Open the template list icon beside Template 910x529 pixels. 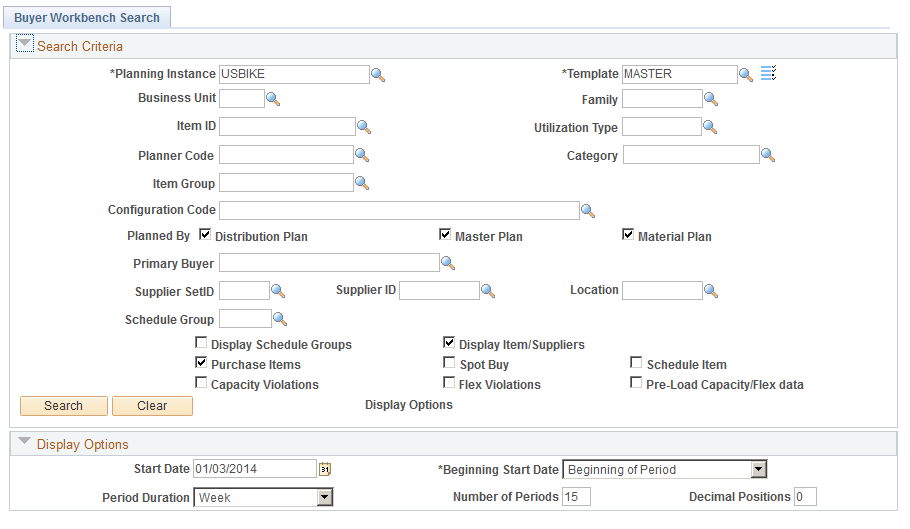point(768,73)
